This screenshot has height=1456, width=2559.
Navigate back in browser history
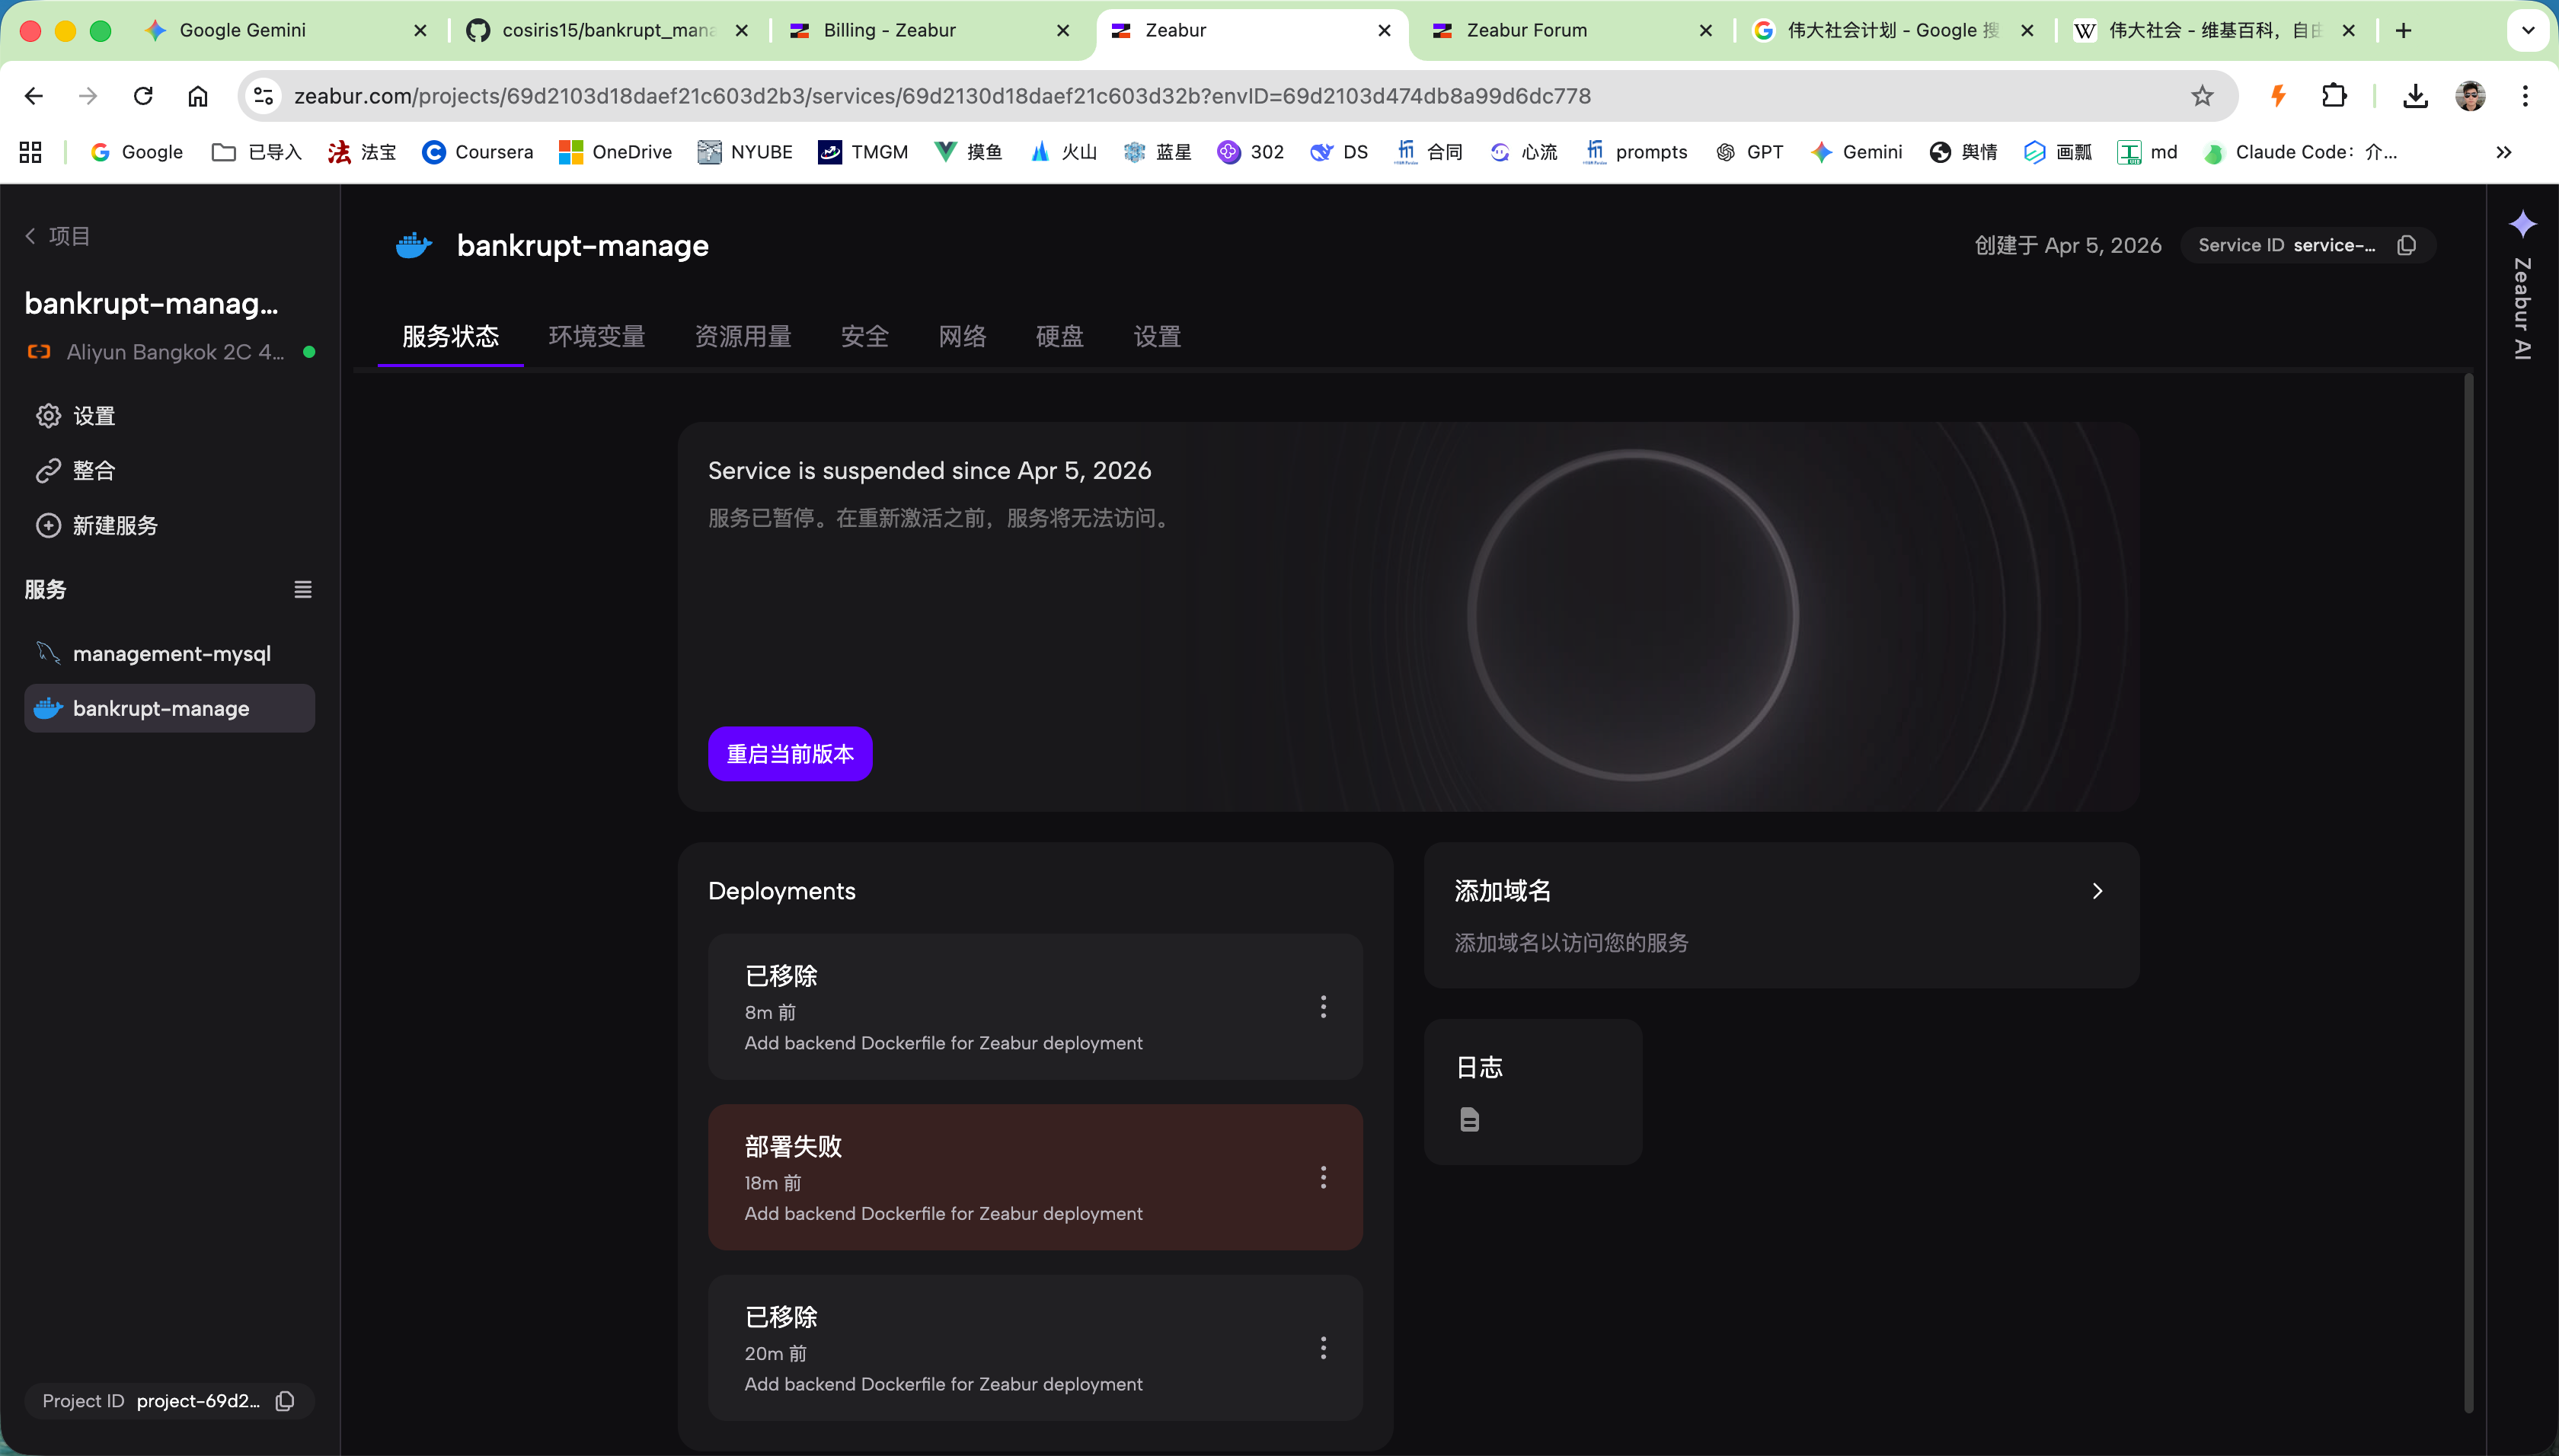pos(34,96)
